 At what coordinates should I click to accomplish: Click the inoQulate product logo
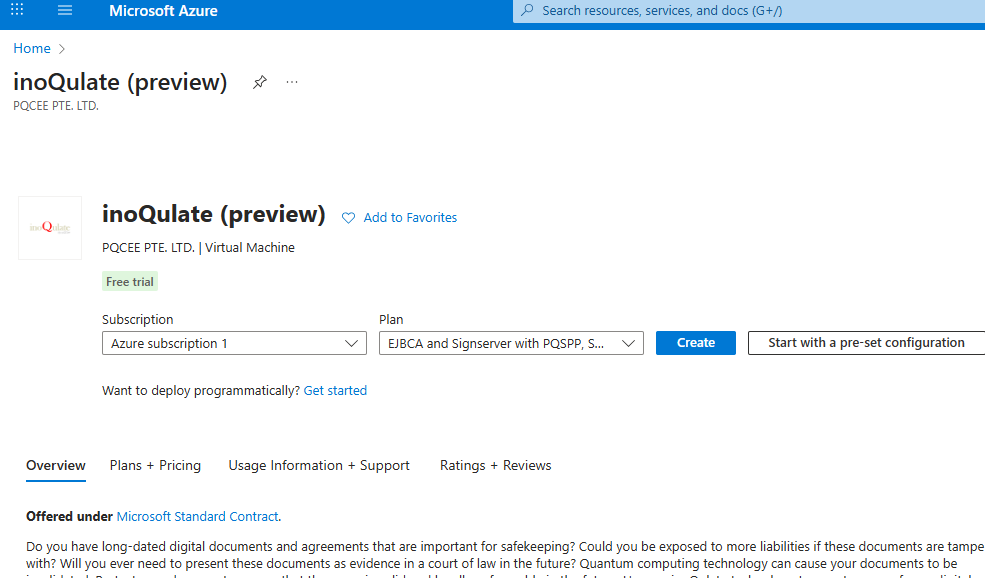click(x=50, y=227)
